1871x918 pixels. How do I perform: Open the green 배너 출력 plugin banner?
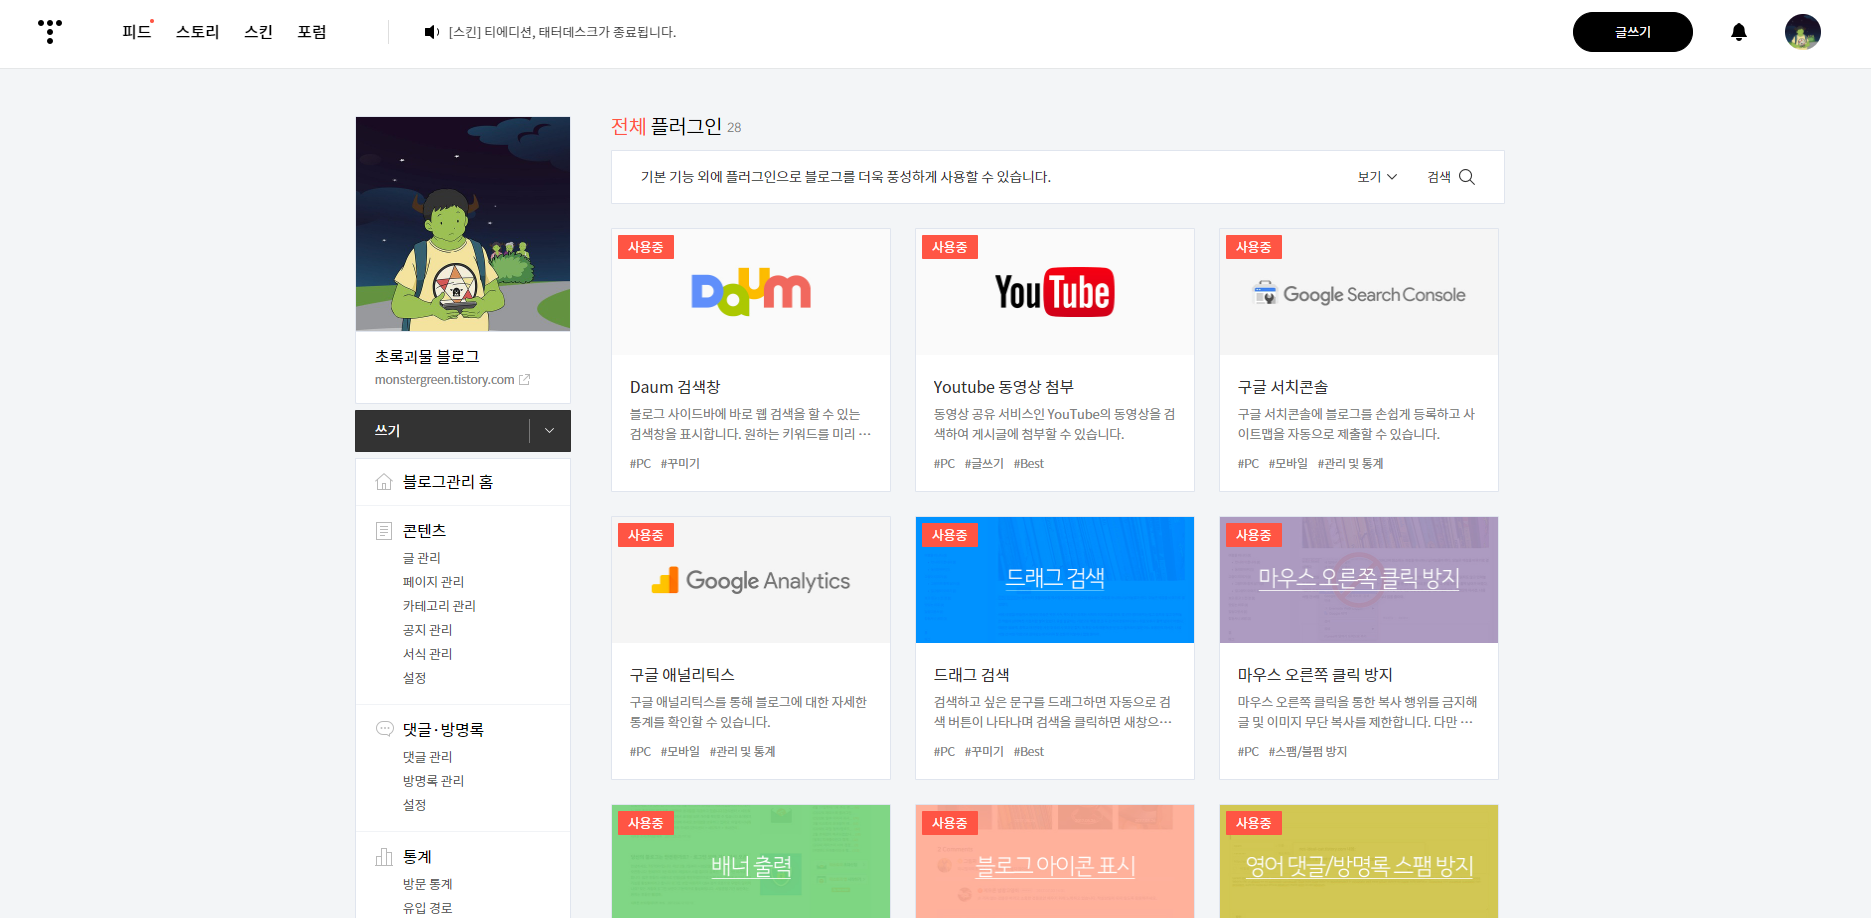(751, 862)
